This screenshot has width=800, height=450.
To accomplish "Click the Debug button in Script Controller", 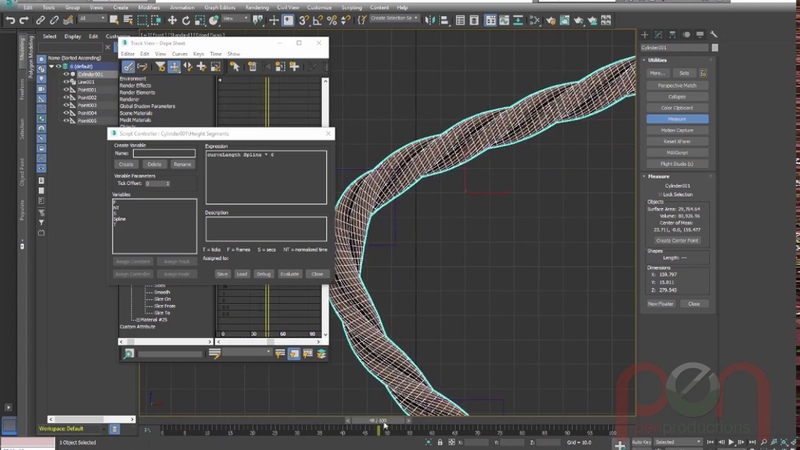I will point(263,274).
